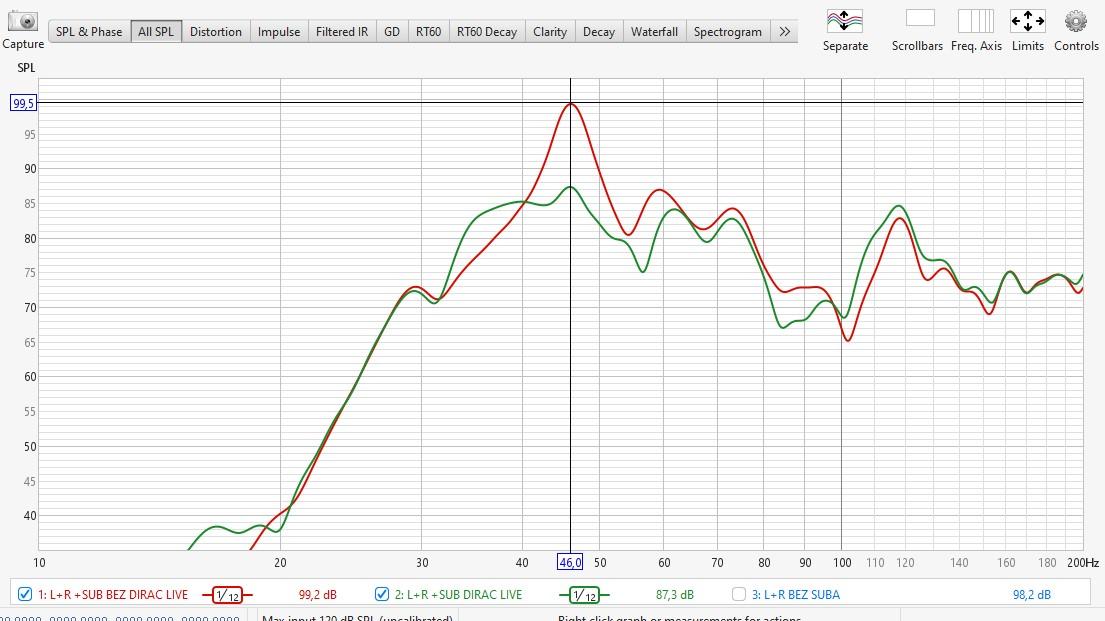1105x621 pixels.
Task: Click the Capture camera icon
Action: pyautogui.click(x=22, y=22)
